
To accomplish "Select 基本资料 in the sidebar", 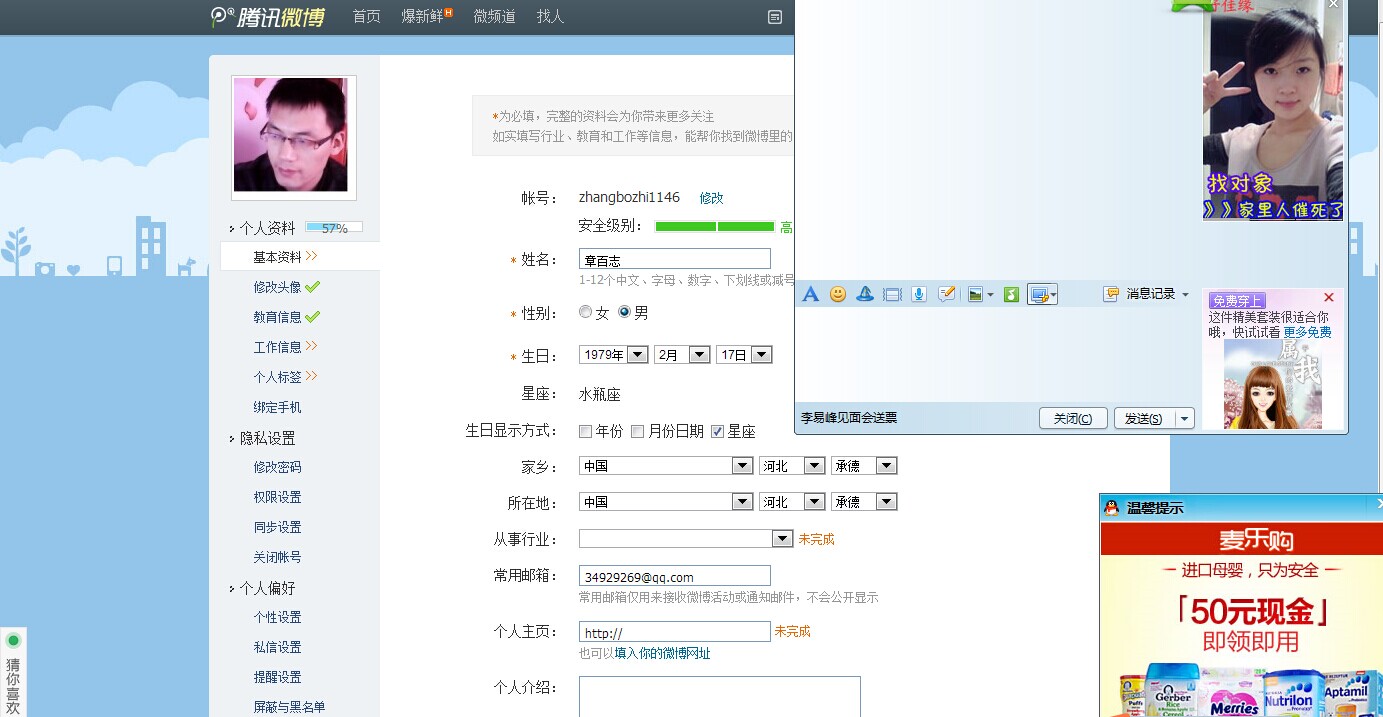I will (277, 257).
